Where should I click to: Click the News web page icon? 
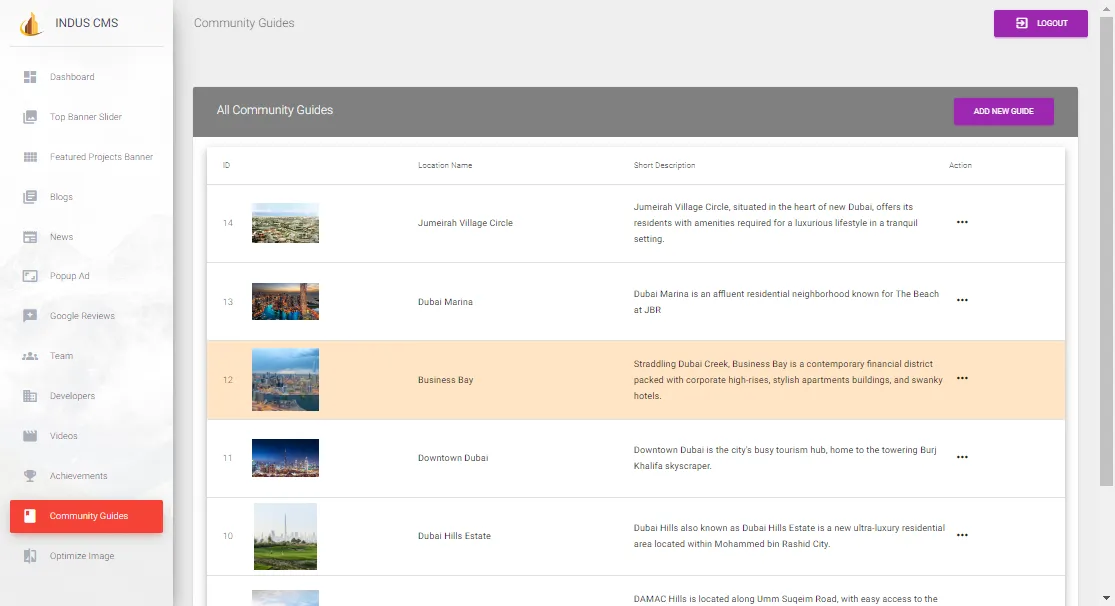(x=30, y=237)
